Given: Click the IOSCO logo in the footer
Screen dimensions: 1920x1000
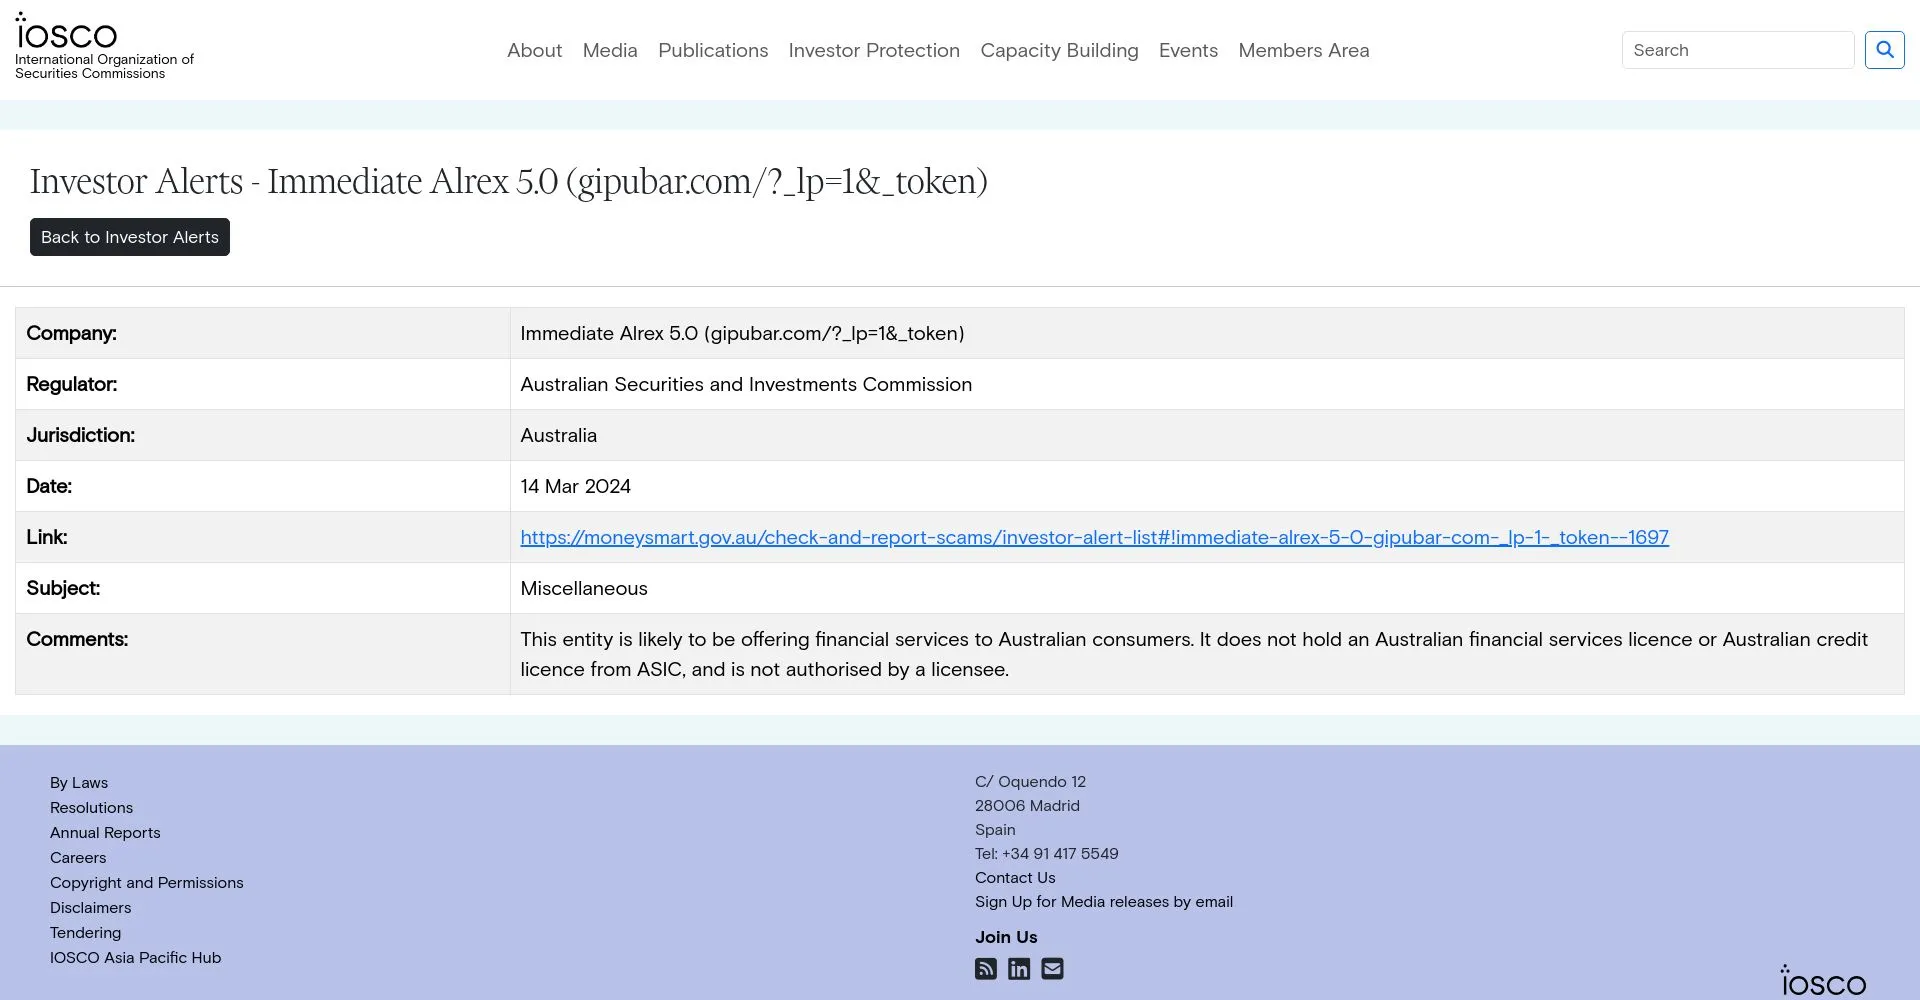Looking at the screenshot, I should pyautogui.click(x=1823, y=981).
